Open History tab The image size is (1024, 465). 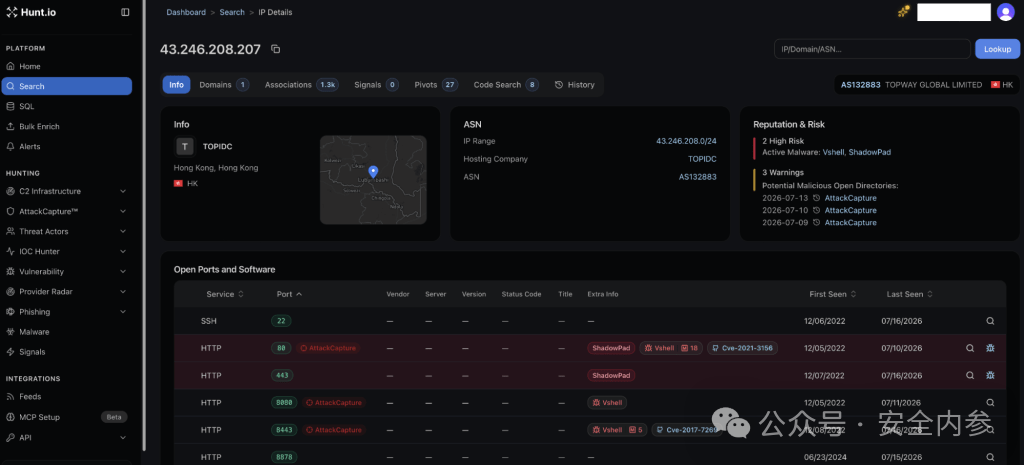coord(575,85)
